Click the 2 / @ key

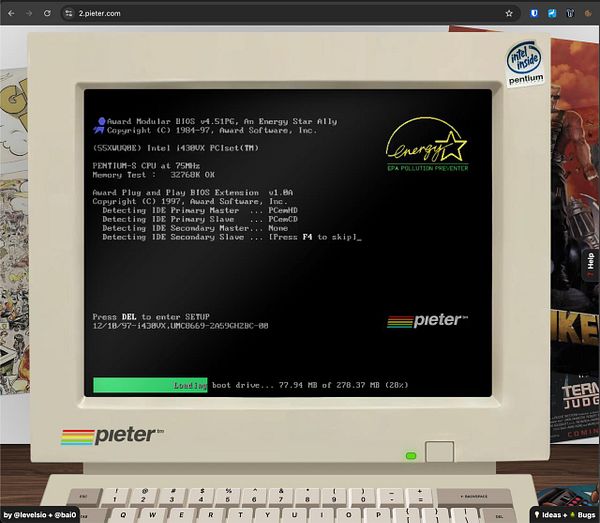144,496
